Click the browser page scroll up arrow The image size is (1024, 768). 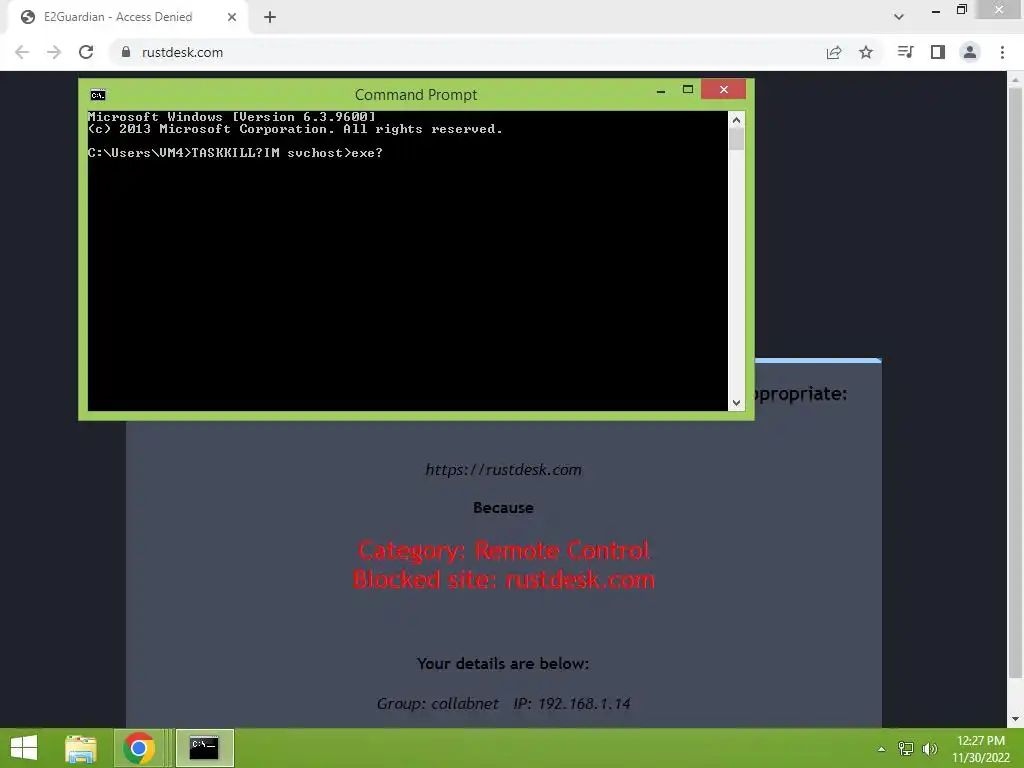[1016, 79]
